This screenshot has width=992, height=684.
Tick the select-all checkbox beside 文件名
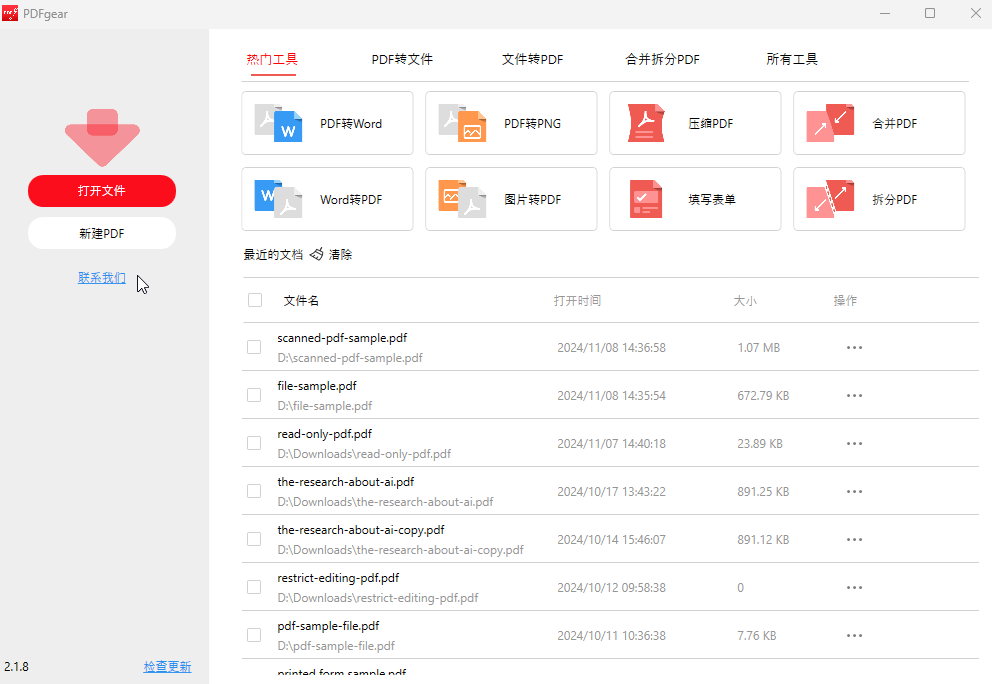[255, 300]
